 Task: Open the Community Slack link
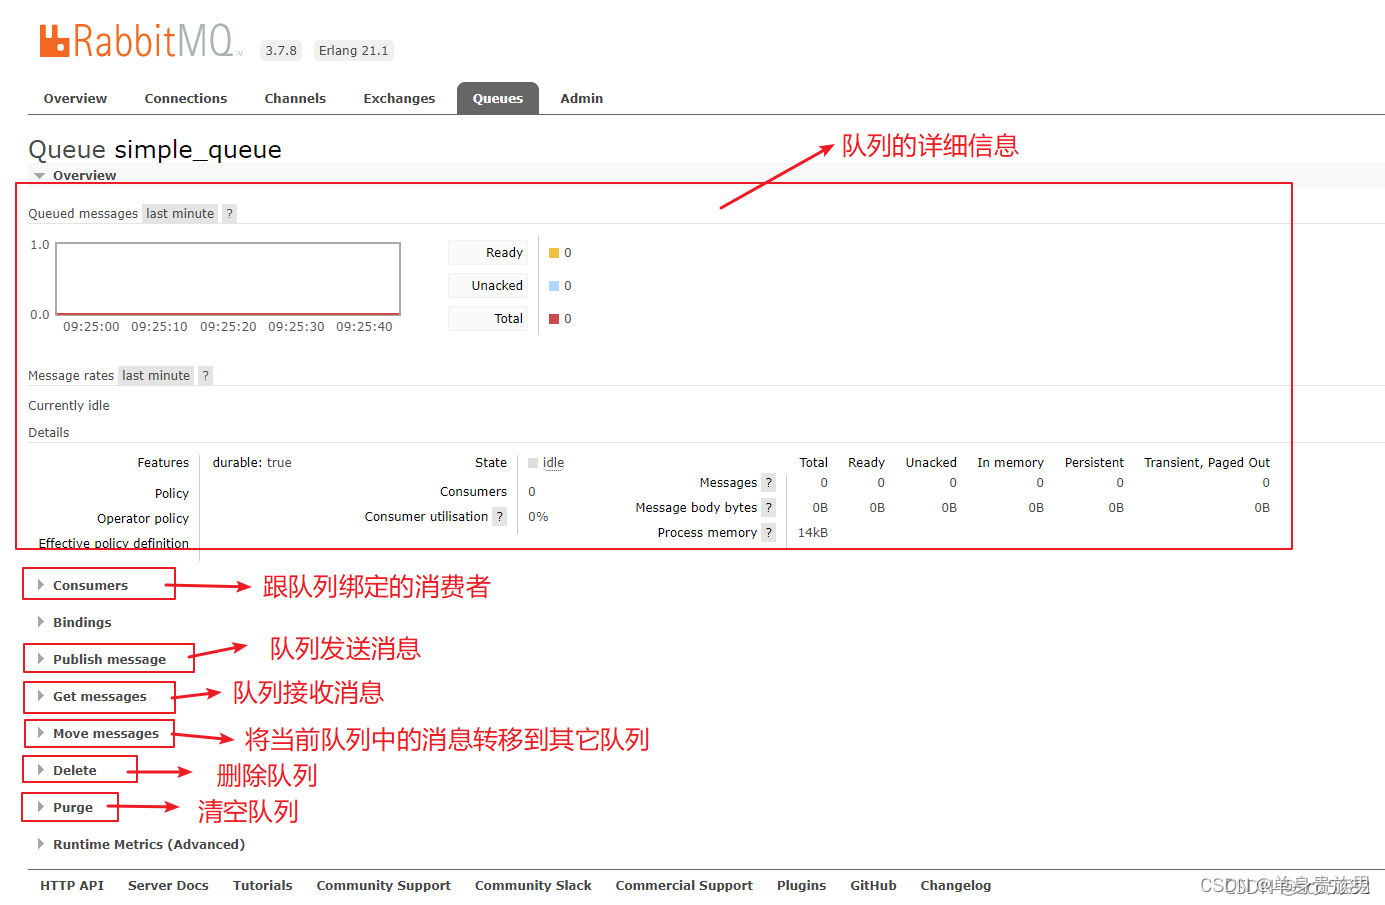point(533,885)
